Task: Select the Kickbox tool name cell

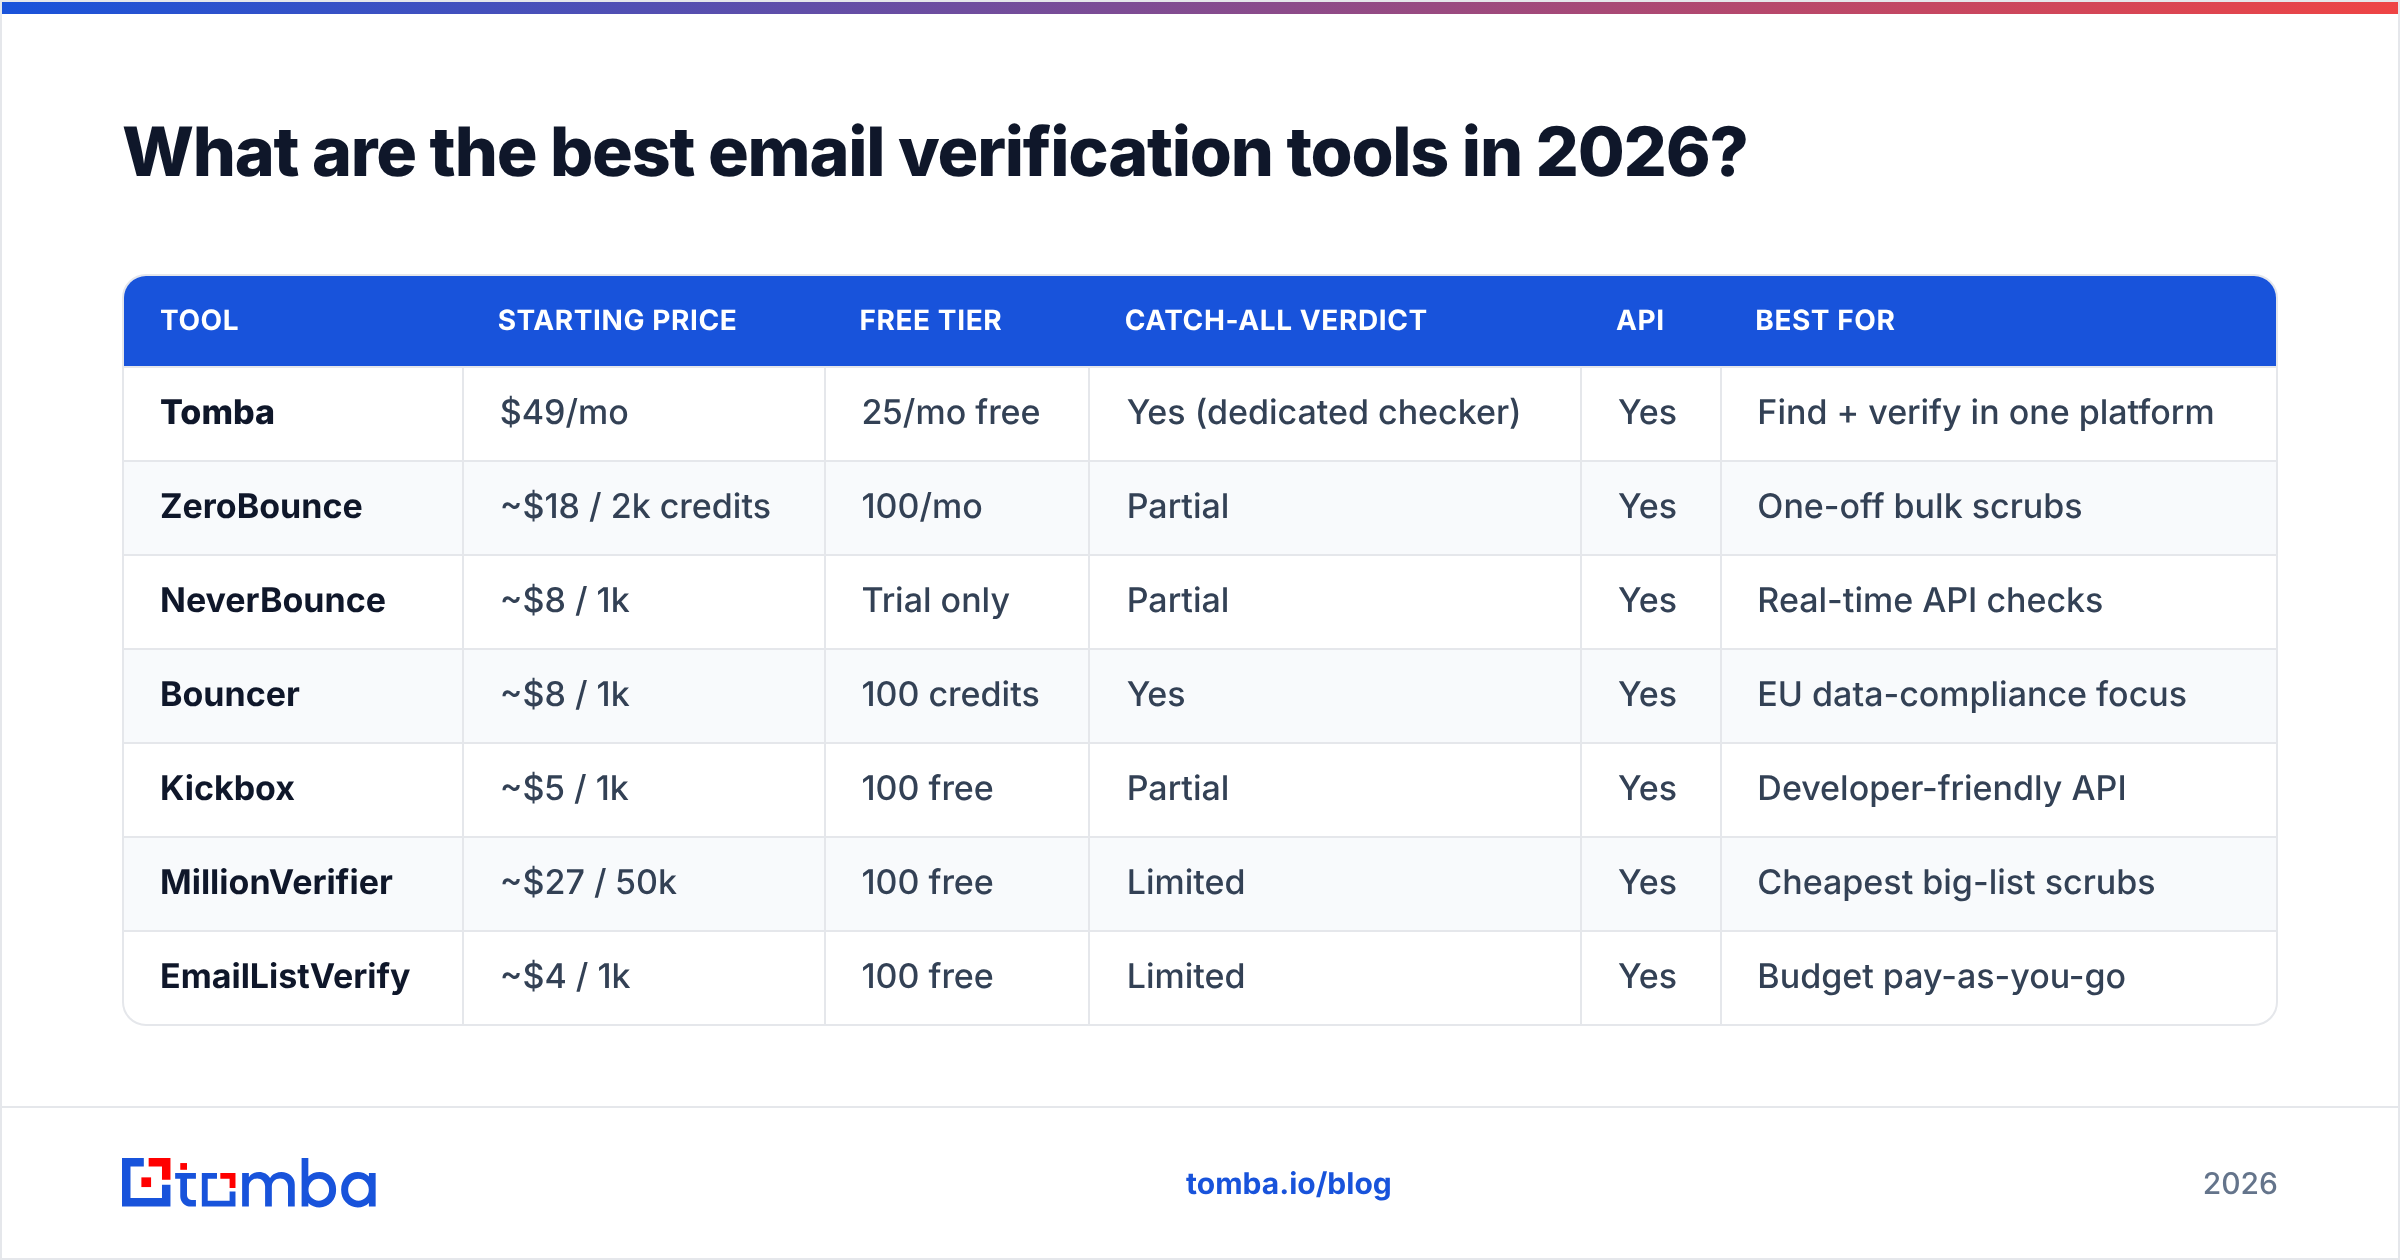Action: [293, 789]
